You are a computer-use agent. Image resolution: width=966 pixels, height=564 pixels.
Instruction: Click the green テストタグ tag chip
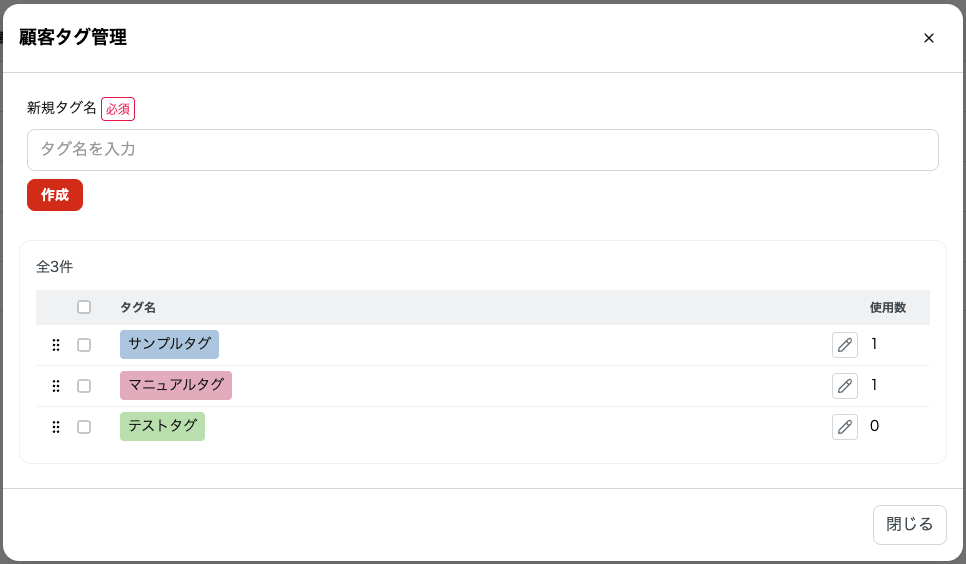click(162, 426)
